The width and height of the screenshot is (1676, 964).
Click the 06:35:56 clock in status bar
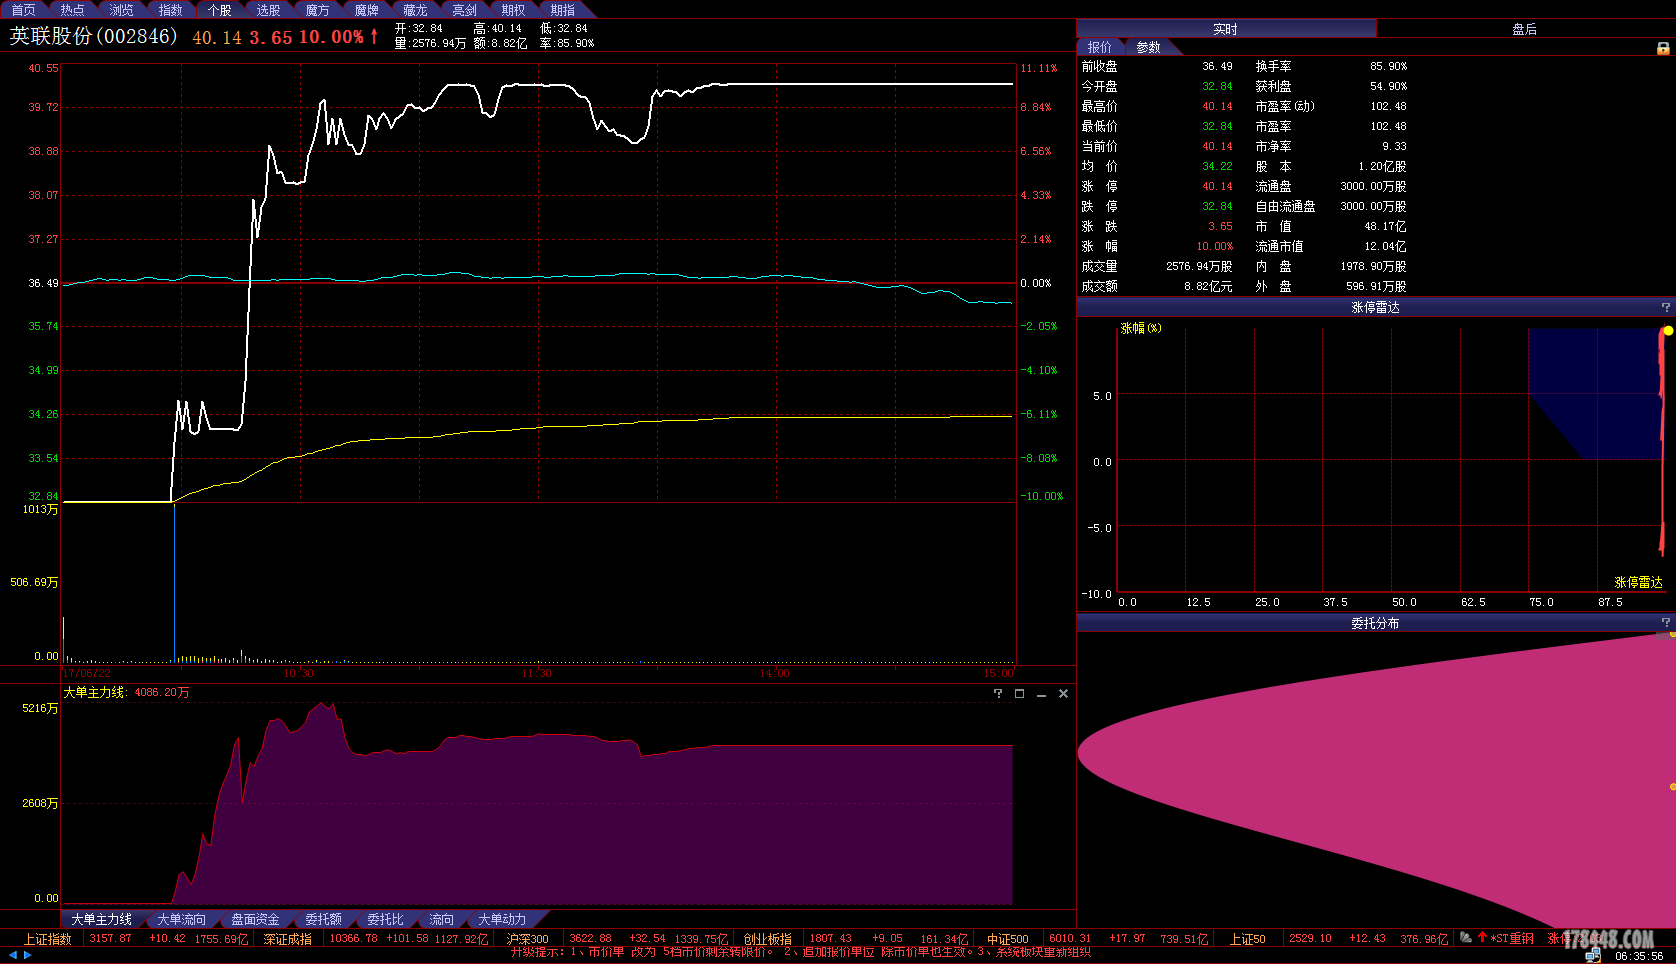coord(1639,956)
